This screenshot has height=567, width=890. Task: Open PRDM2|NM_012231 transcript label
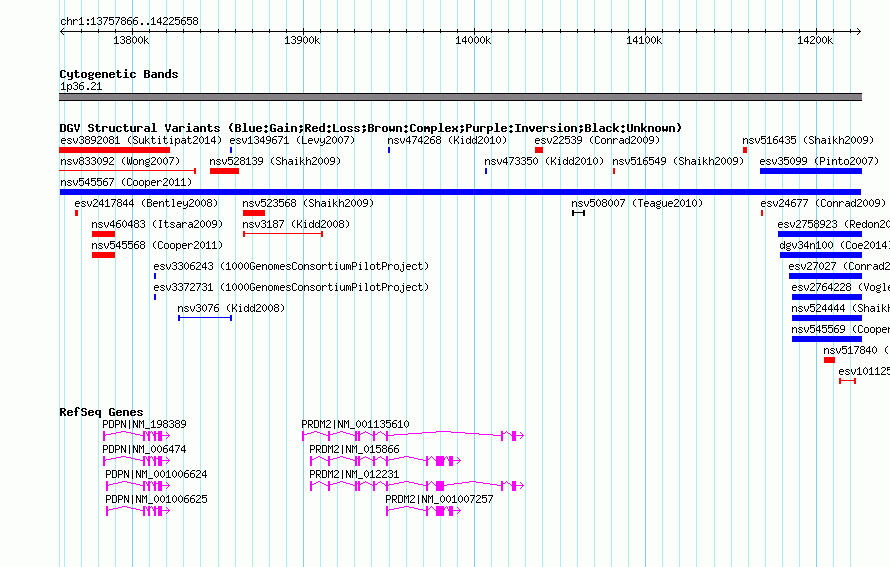point(354,474)
